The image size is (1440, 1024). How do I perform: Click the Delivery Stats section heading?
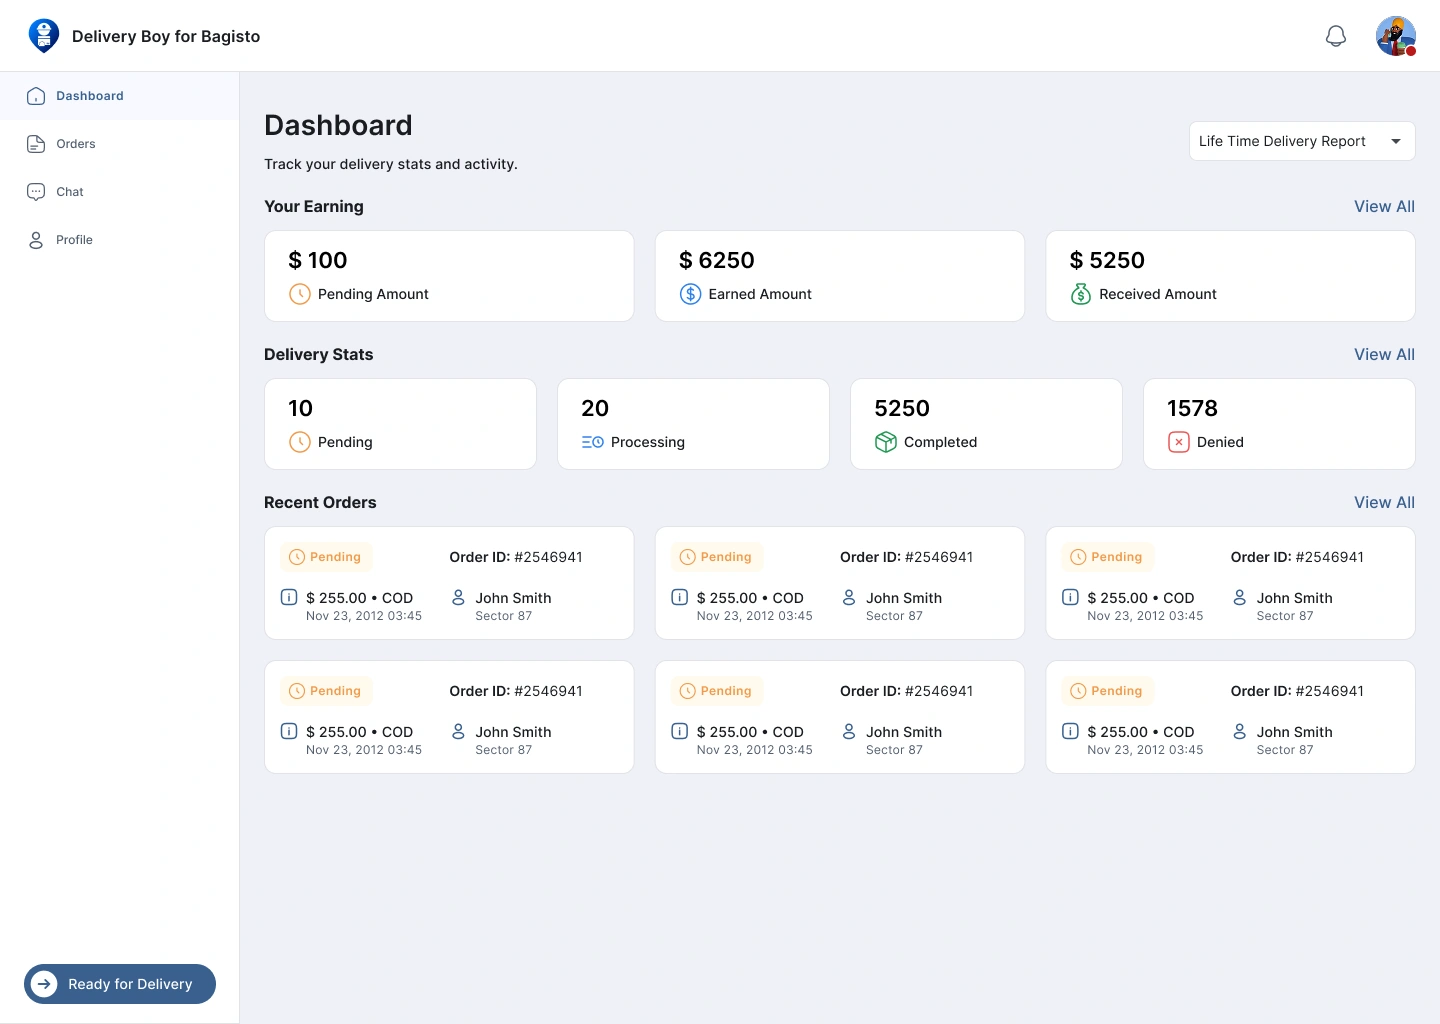coord(318,354)
